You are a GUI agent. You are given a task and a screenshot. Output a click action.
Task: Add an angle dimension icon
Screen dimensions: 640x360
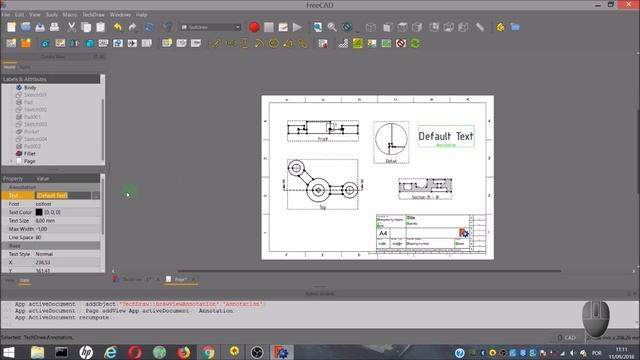tap(288, 43)
